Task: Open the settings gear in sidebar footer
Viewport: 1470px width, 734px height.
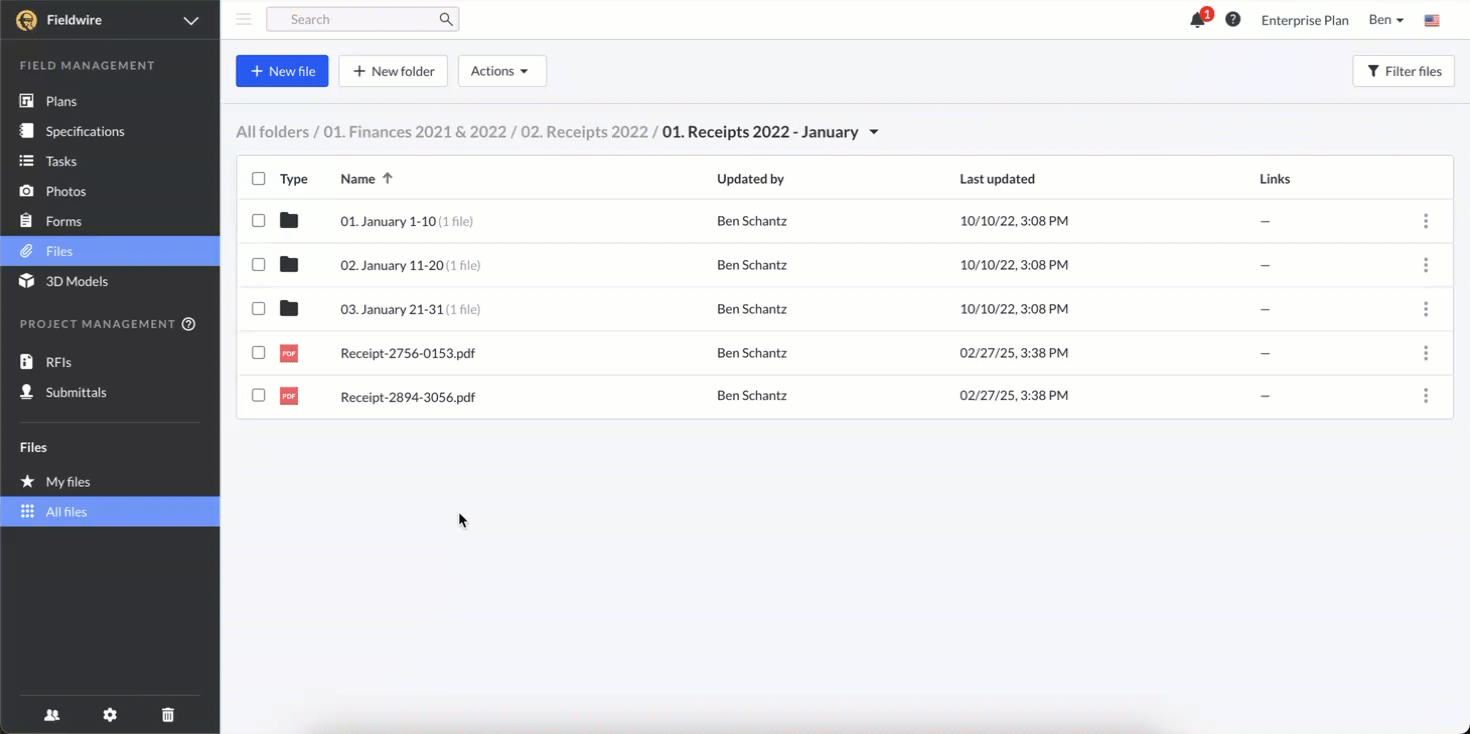Action: pyautogui.click(x=110, y=714)
